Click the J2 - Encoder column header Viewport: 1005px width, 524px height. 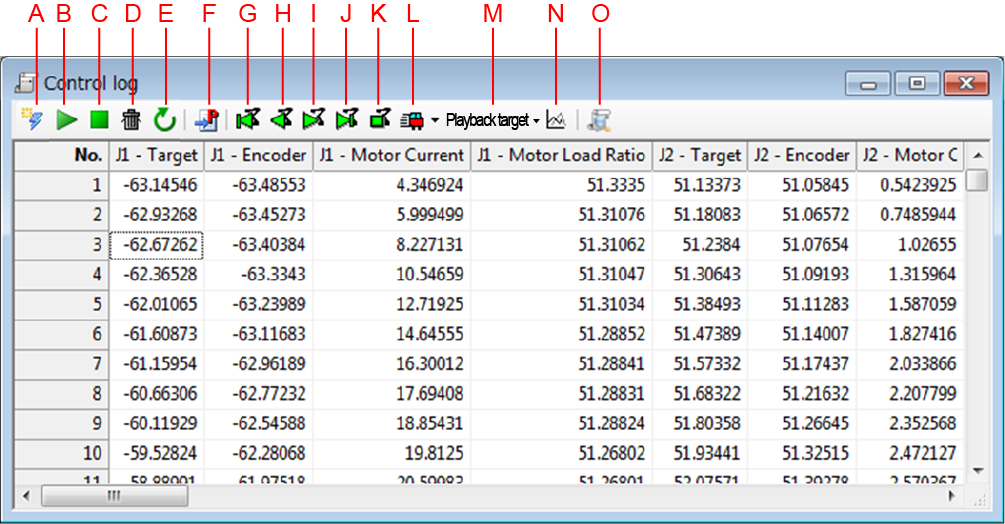[x=801, y=155]
